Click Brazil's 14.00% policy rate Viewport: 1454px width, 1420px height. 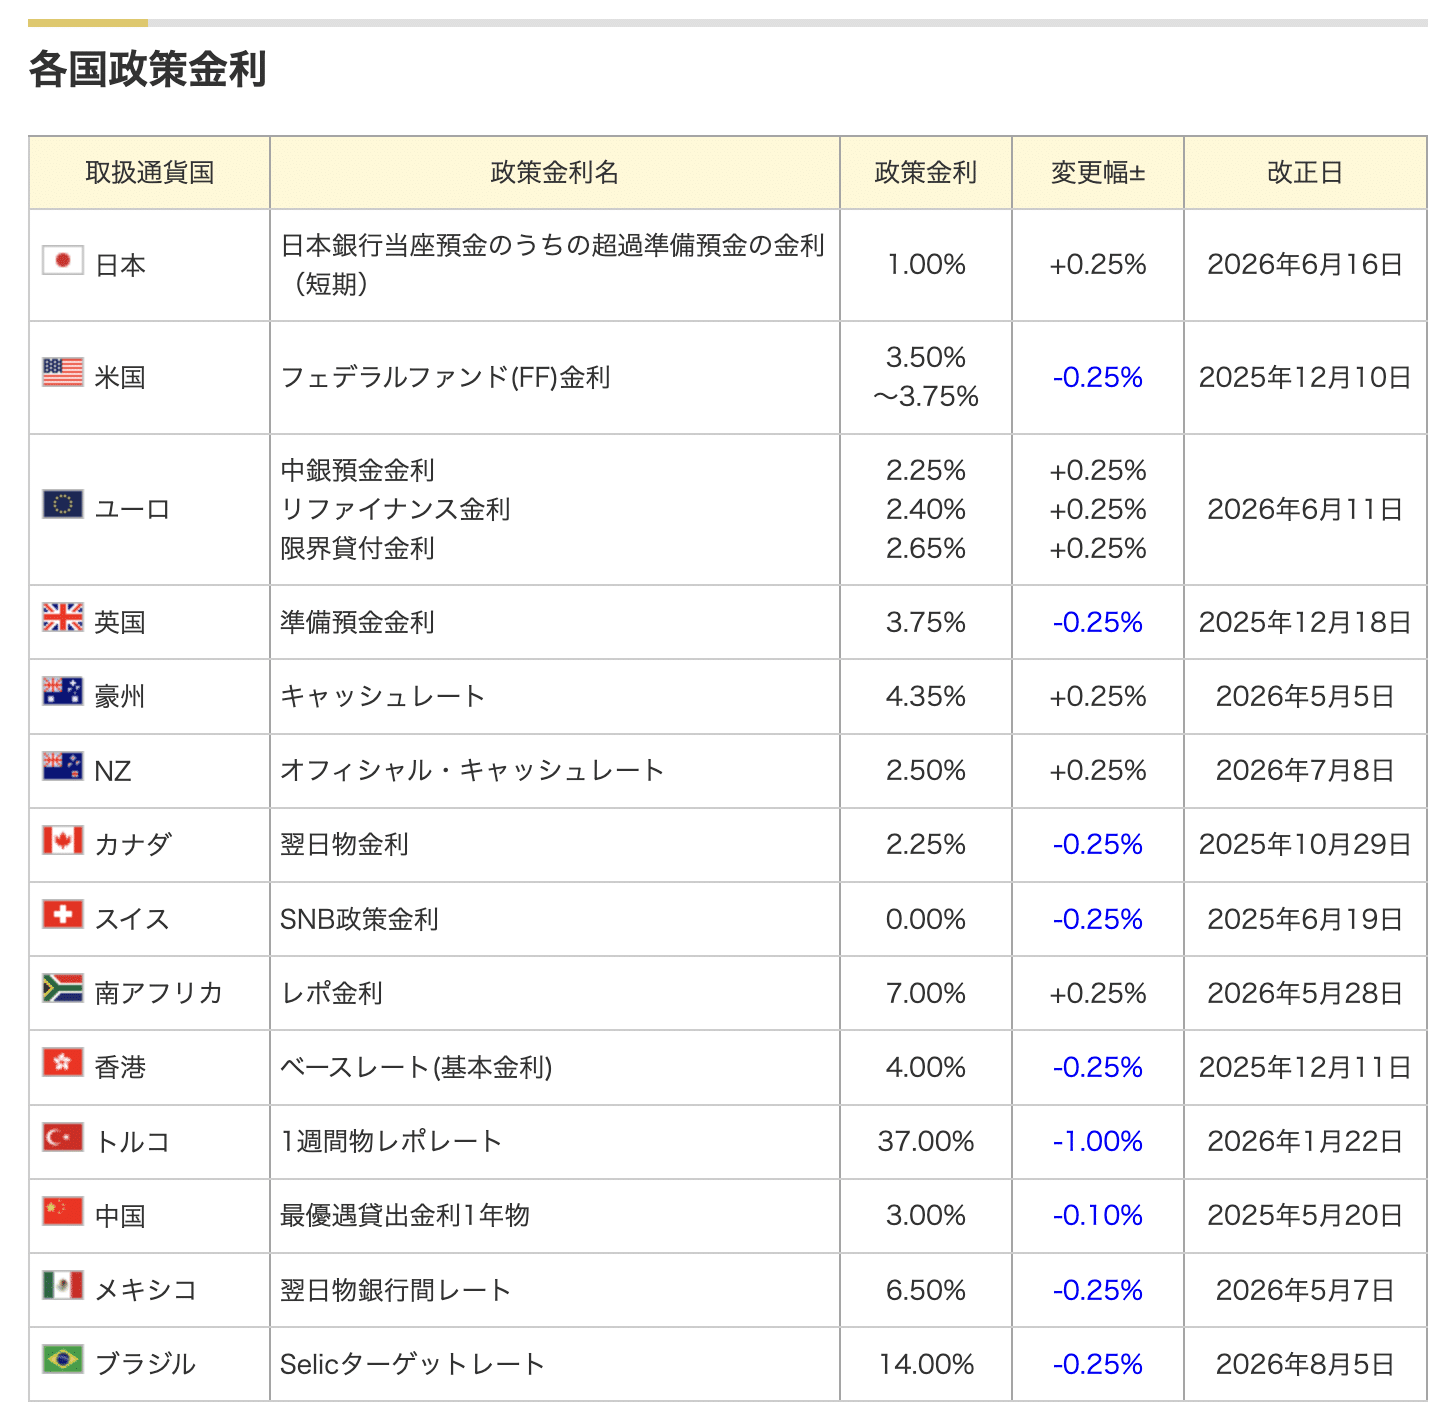926,1364
